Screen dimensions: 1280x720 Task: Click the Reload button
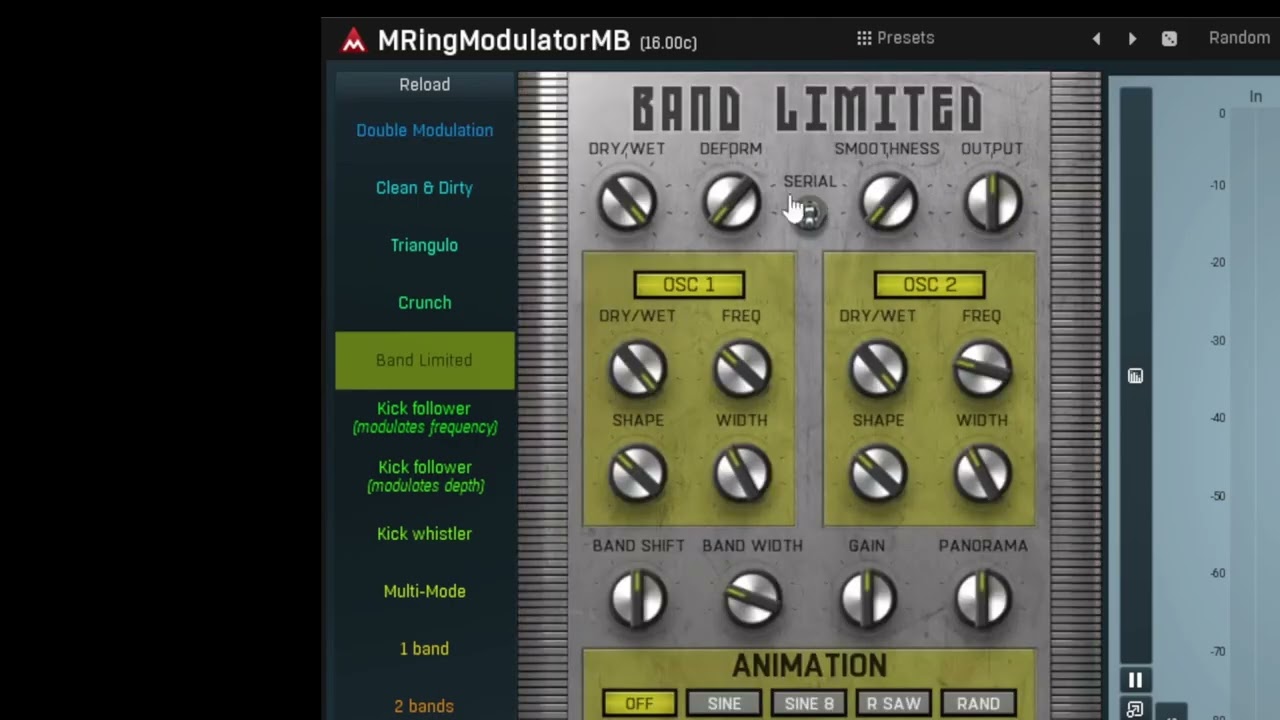tap(425, 85)
